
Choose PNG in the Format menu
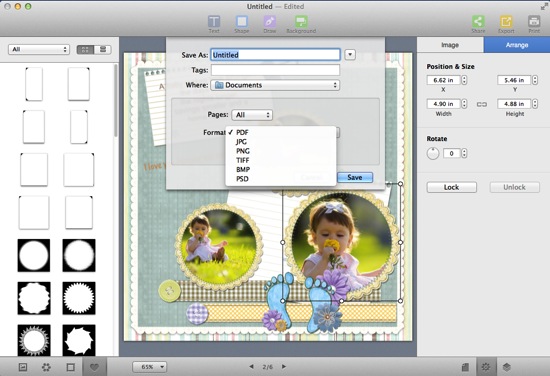click(281, 151)
